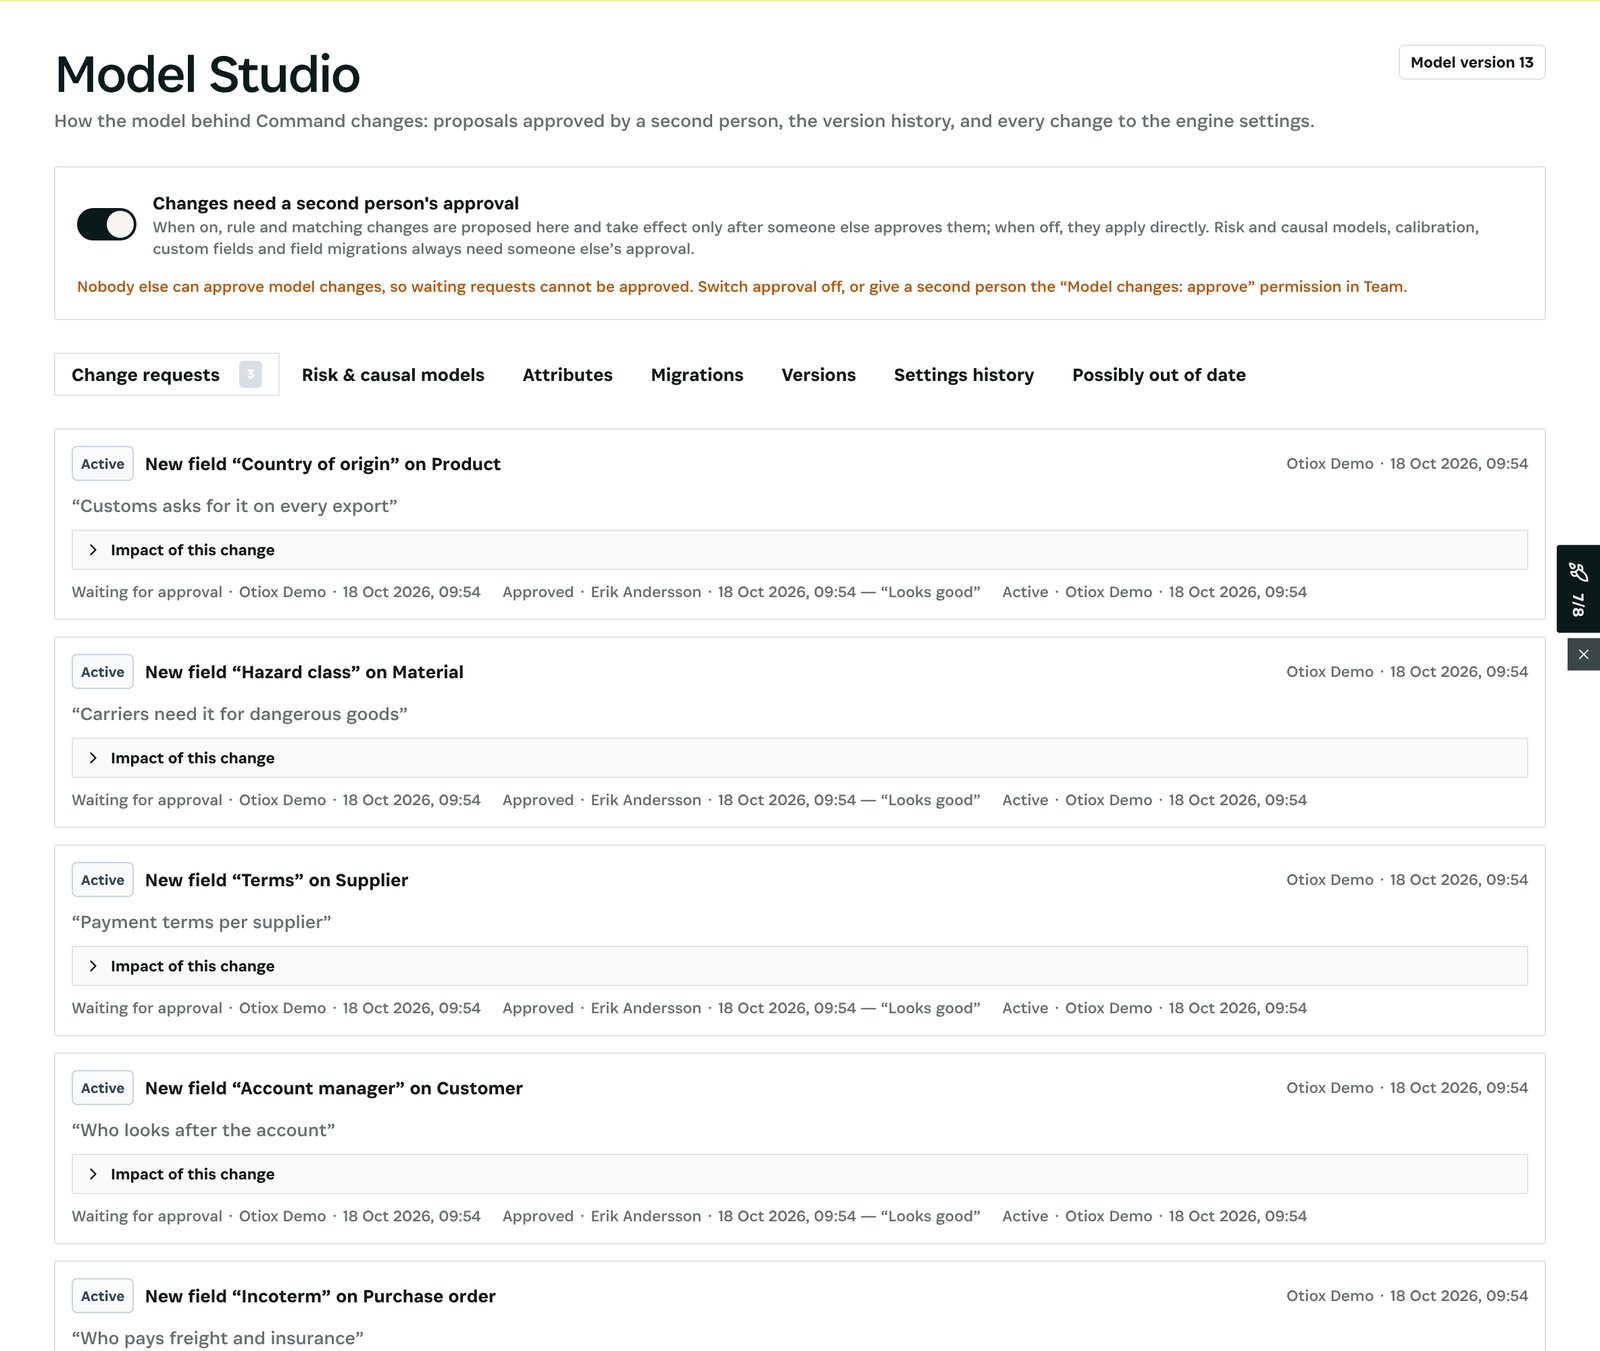Click the Approved by Erik Andersson entry under Country of origin
Viewport: 1600px width, 1351px height.
(x=741, y=592)
